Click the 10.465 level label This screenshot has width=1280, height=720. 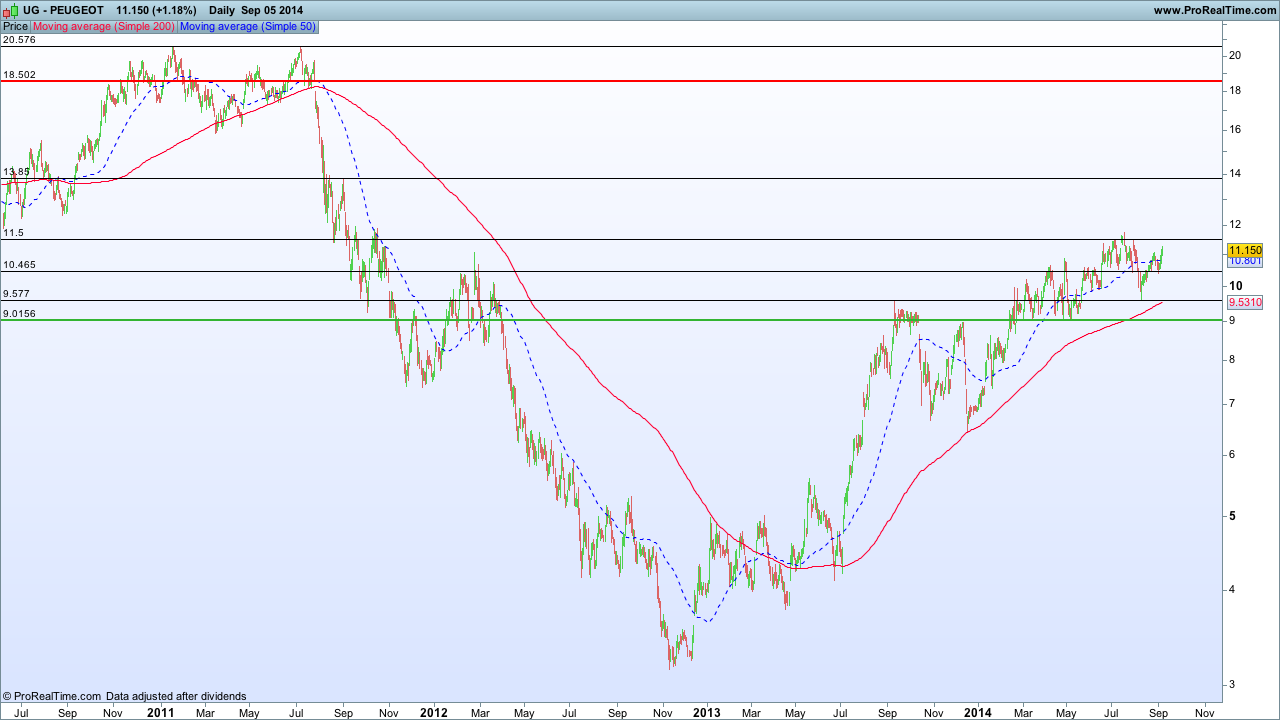(x=19, y=265)
